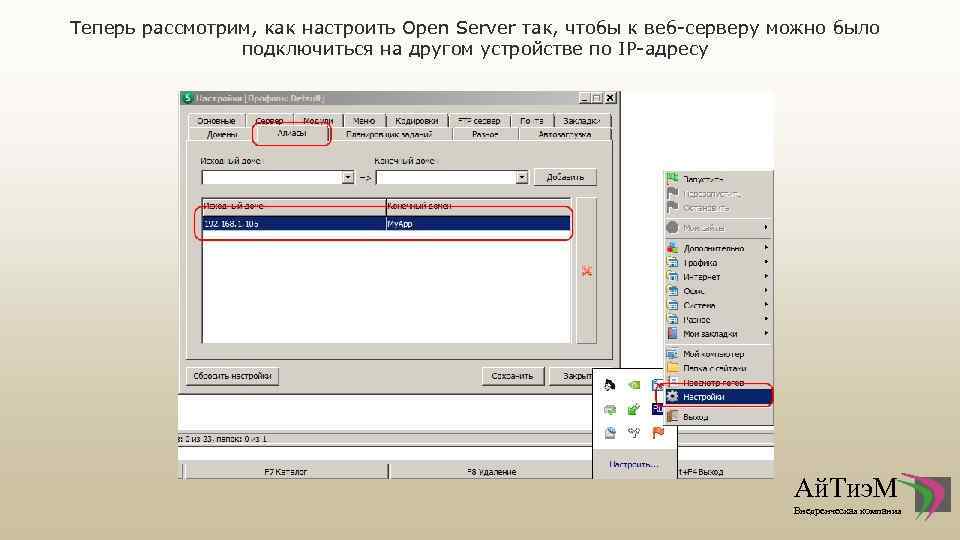The width and height of the screenshot is (960, 540).
Task: Expand the Дополнительно submenu
Action: click(x=718, y=248)
